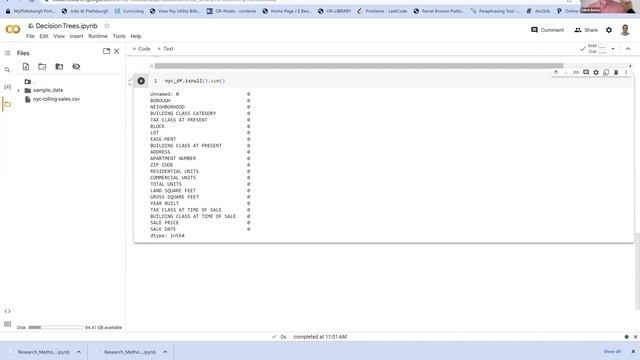Open the RAM/Disk connection dropdown
The height and width of the screenshot is (360, 640).
(613, 49)
